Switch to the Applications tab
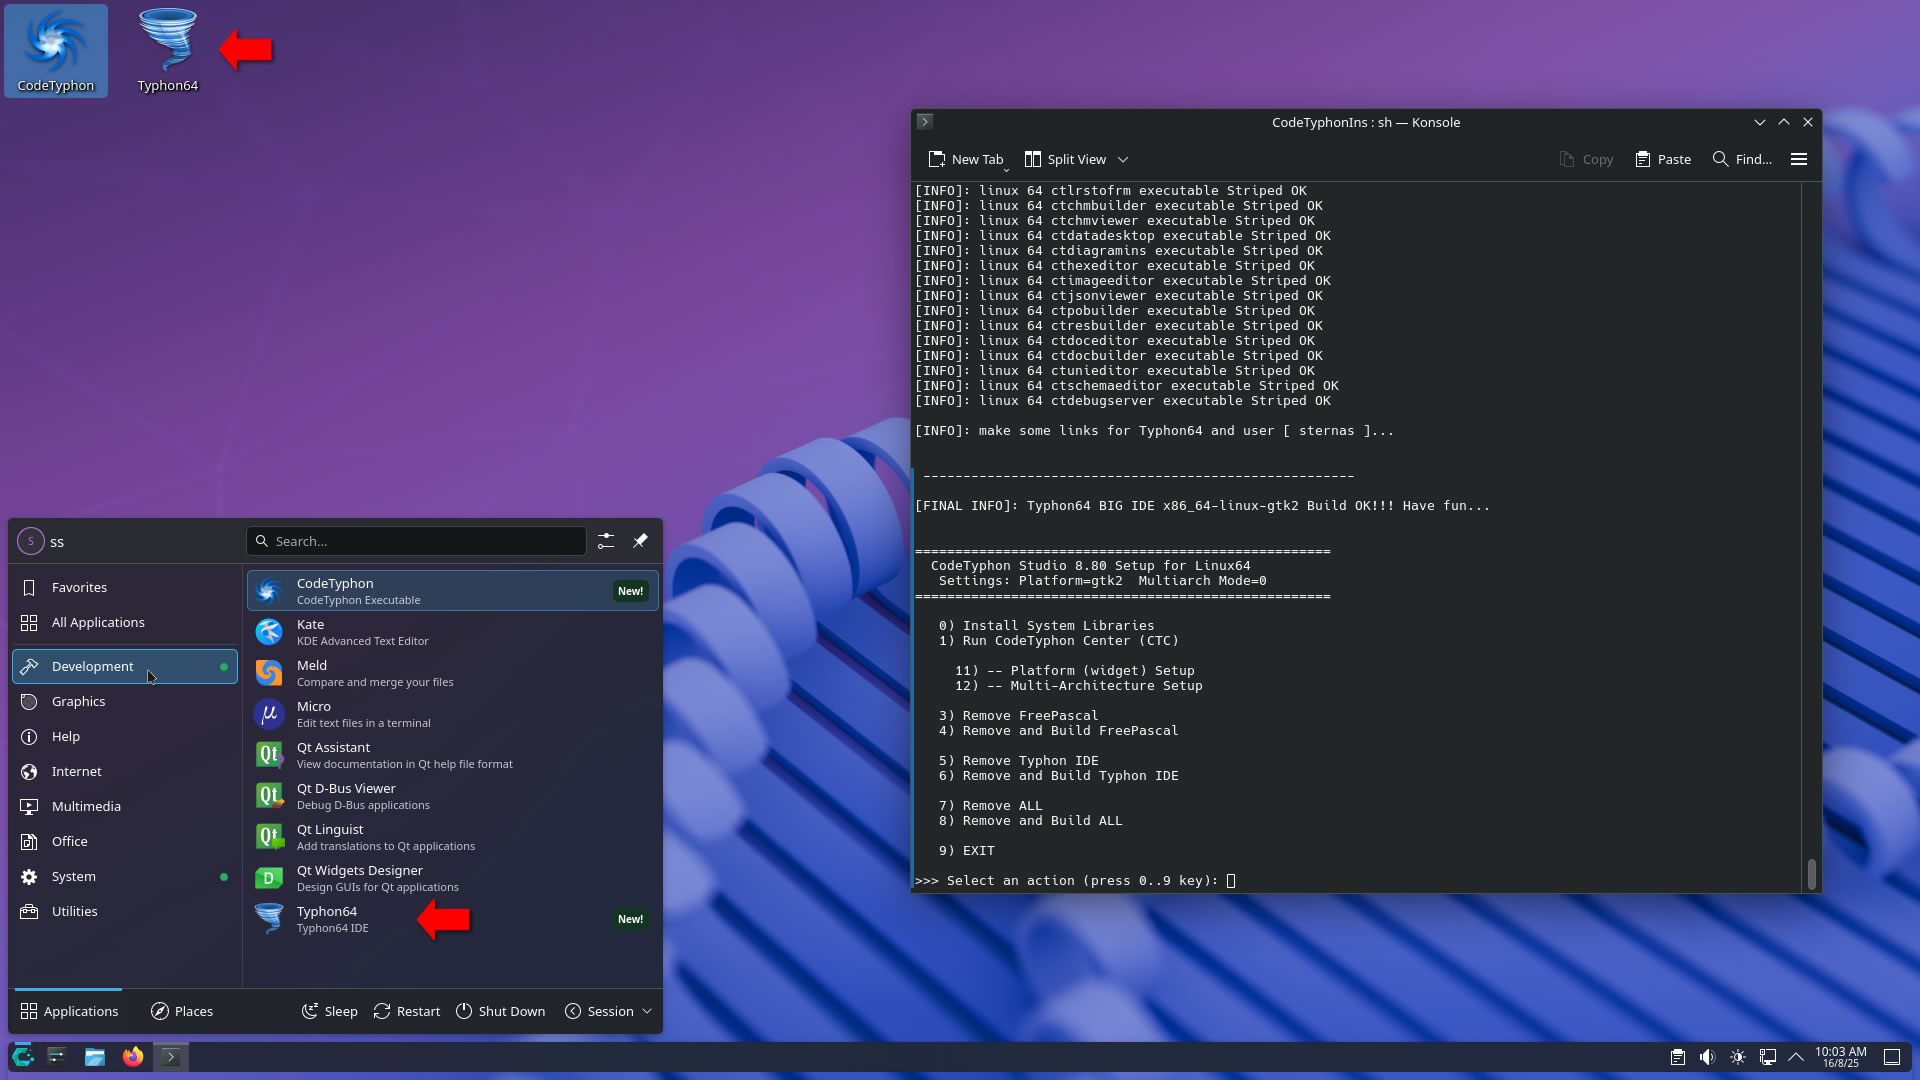The width and height of the screenshot is (1920, 1080). point(69,1011)
